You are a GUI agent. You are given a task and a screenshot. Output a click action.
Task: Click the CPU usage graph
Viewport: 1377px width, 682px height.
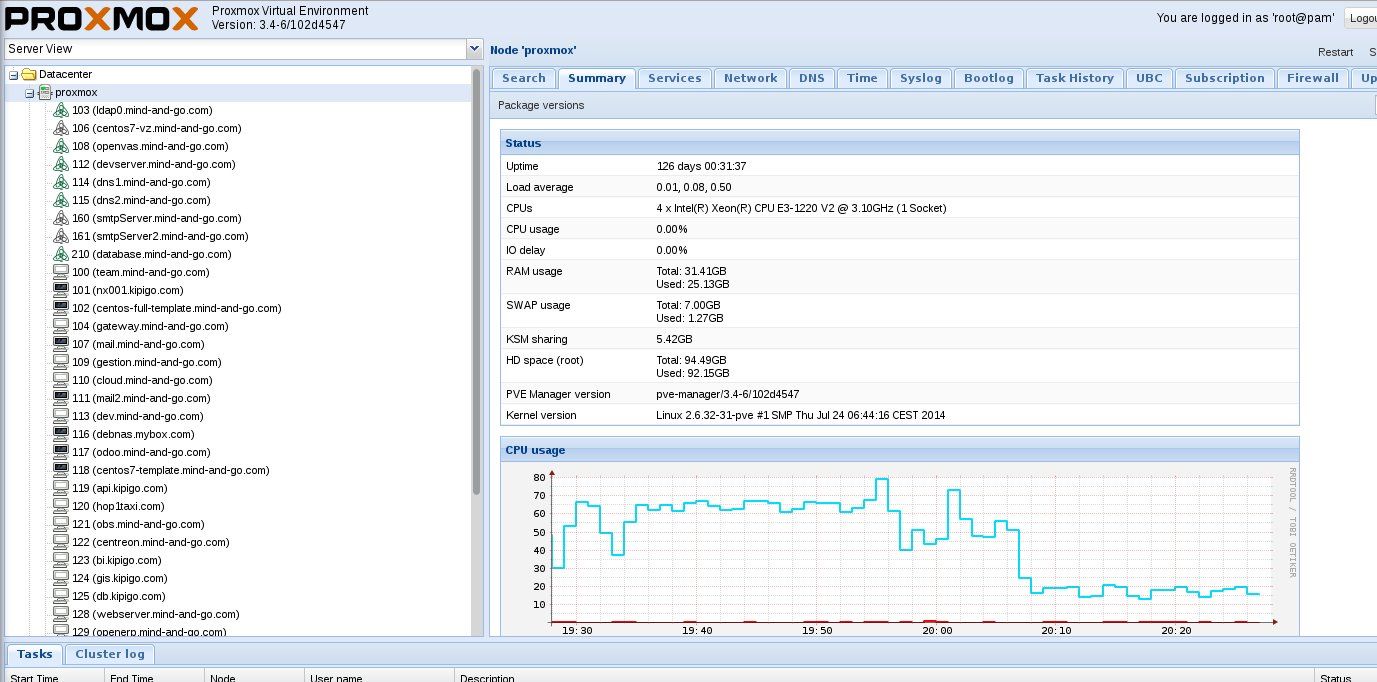click(900, 548)
